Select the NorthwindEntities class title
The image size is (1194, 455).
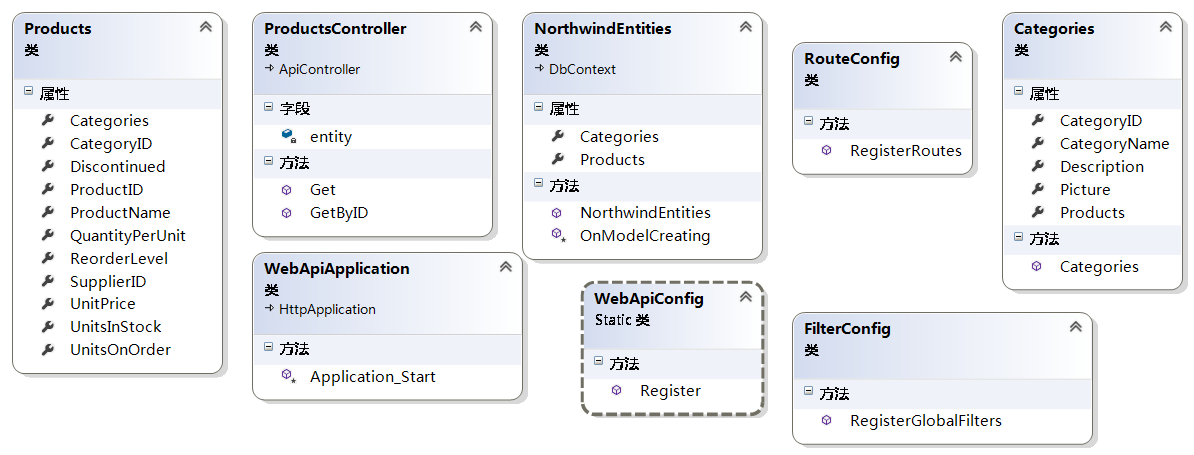coord(603,28)
